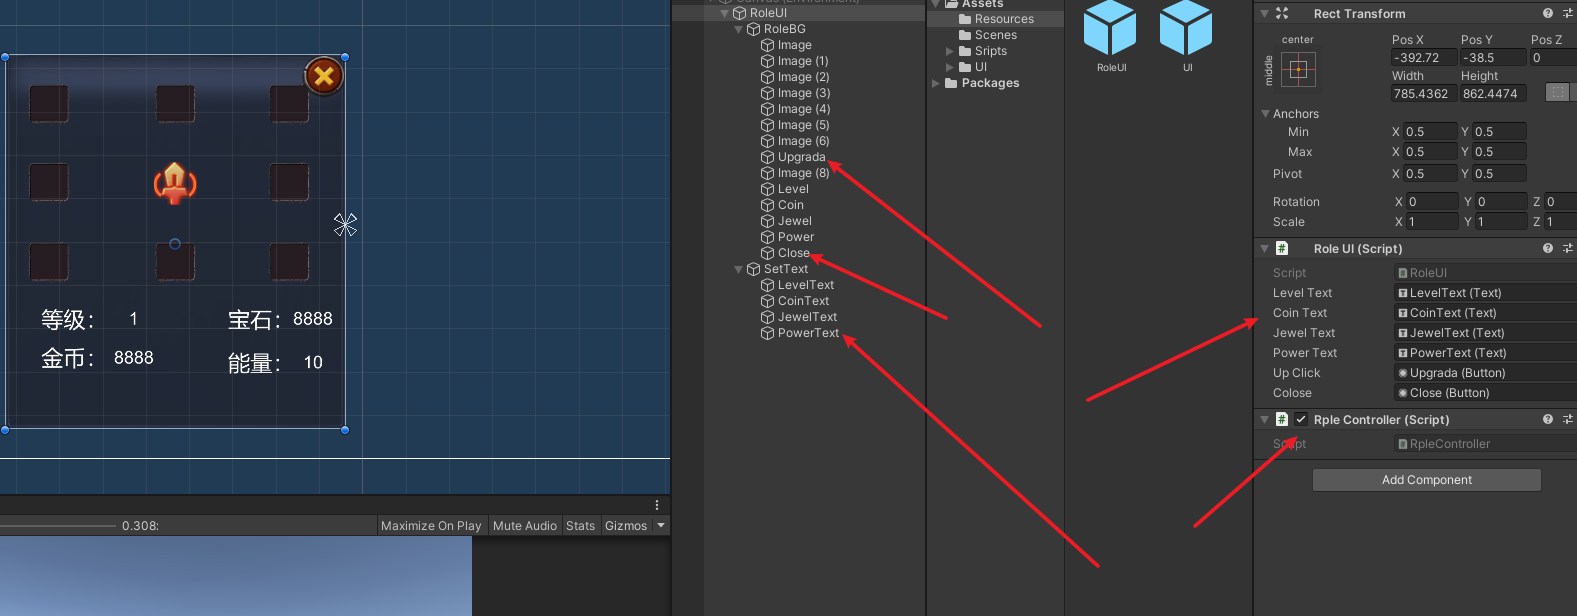Click the RpleController script reference field
This screenshot has width=1577, height=616.
[1485, 444]
